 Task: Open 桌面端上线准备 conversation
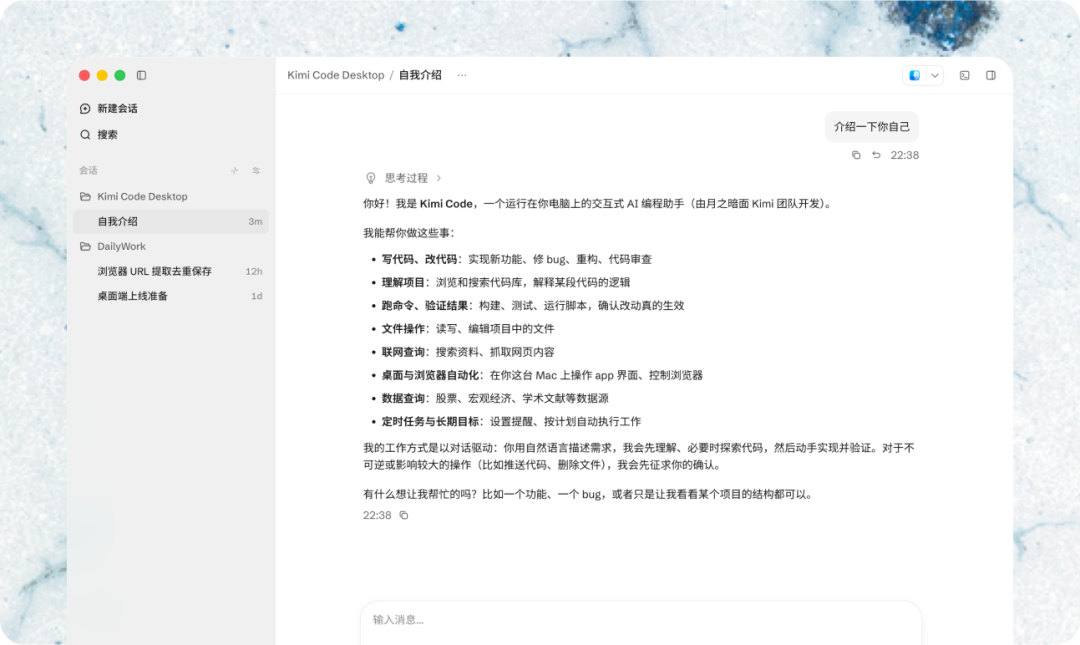(171, 296)
